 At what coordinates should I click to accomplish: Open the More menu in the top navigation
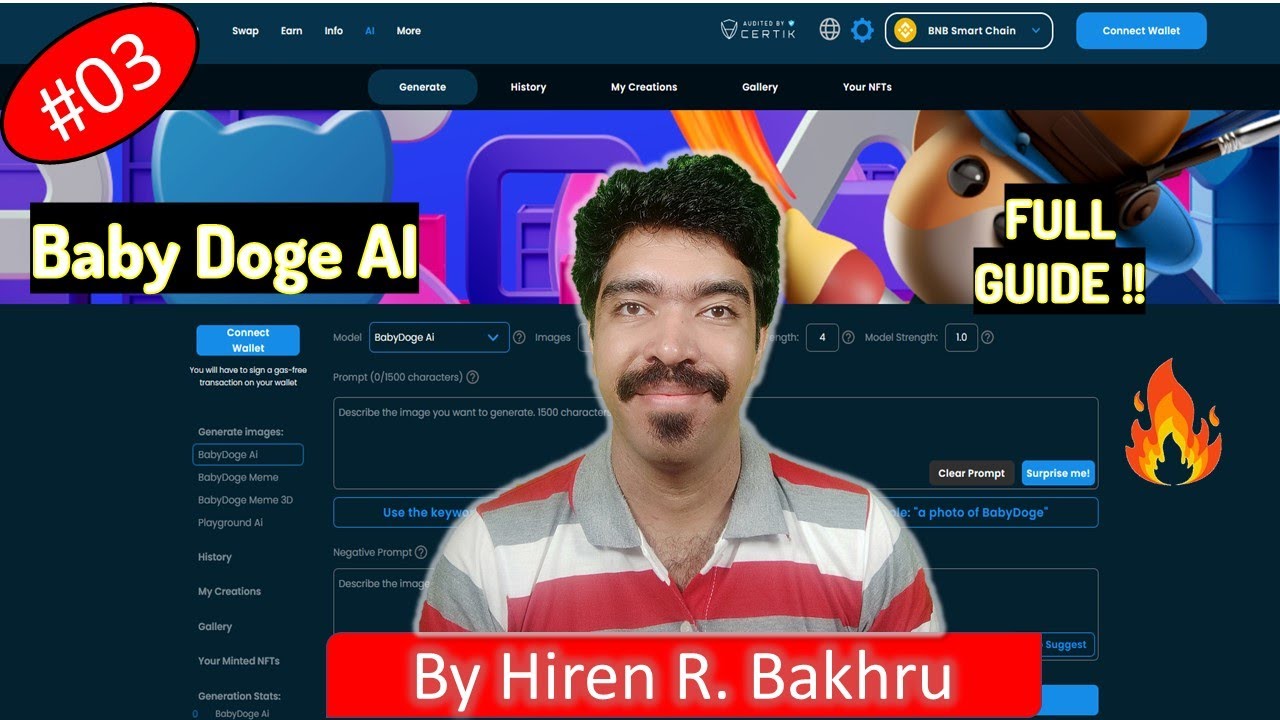(408, 31)
